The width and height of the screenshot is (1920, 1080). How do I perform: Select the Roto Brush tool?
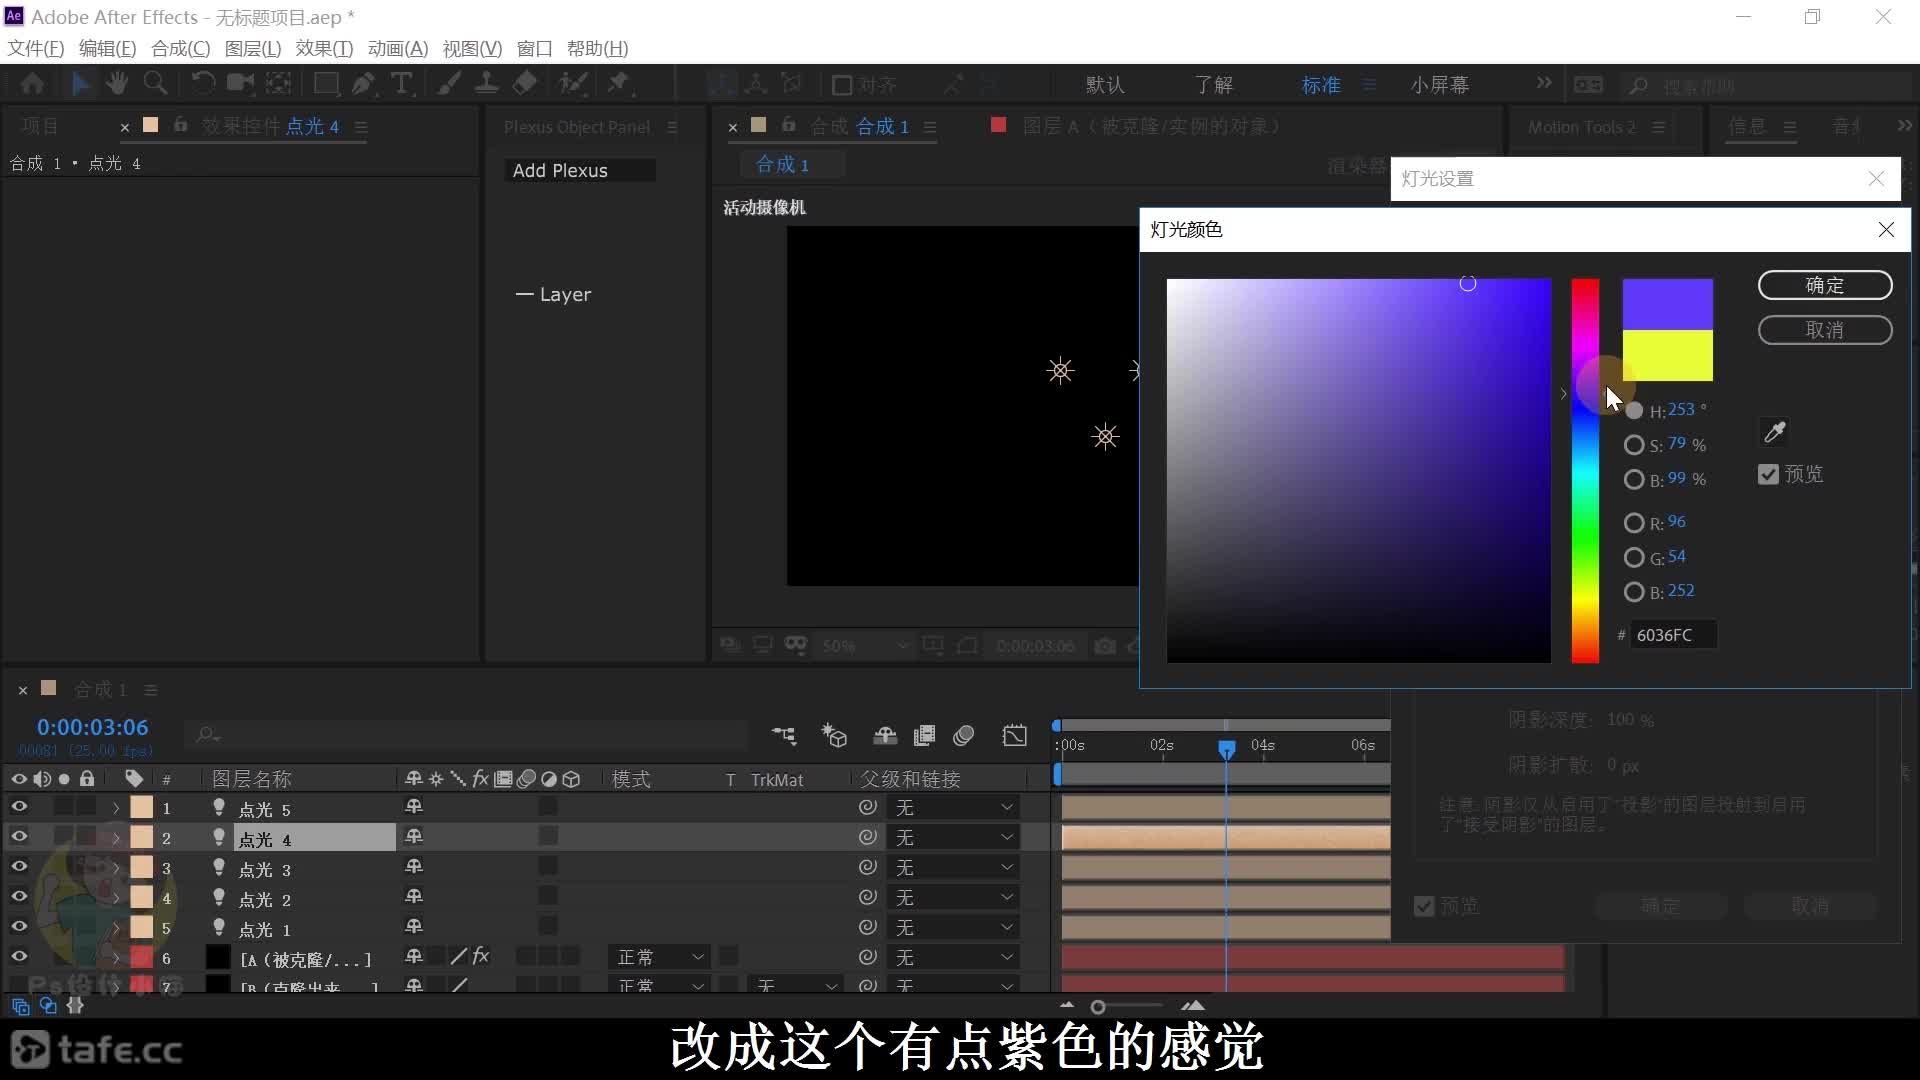[x=573, y=84]
